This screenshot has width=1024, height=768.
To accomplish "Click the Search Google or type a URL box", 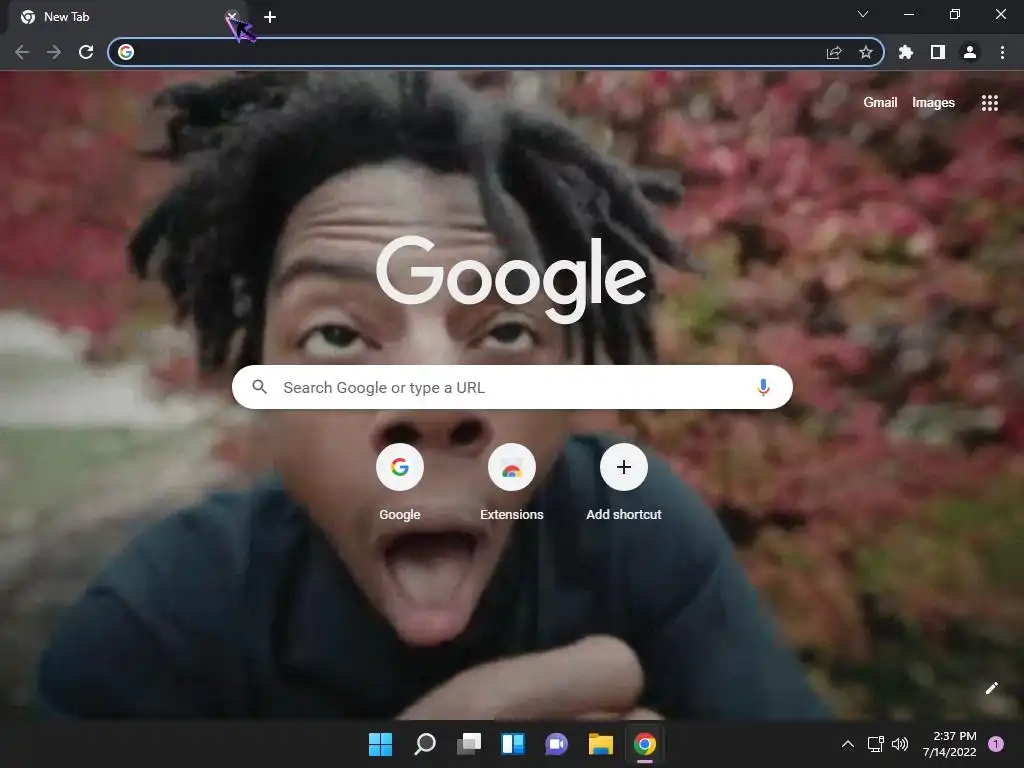I will [512, 387].
